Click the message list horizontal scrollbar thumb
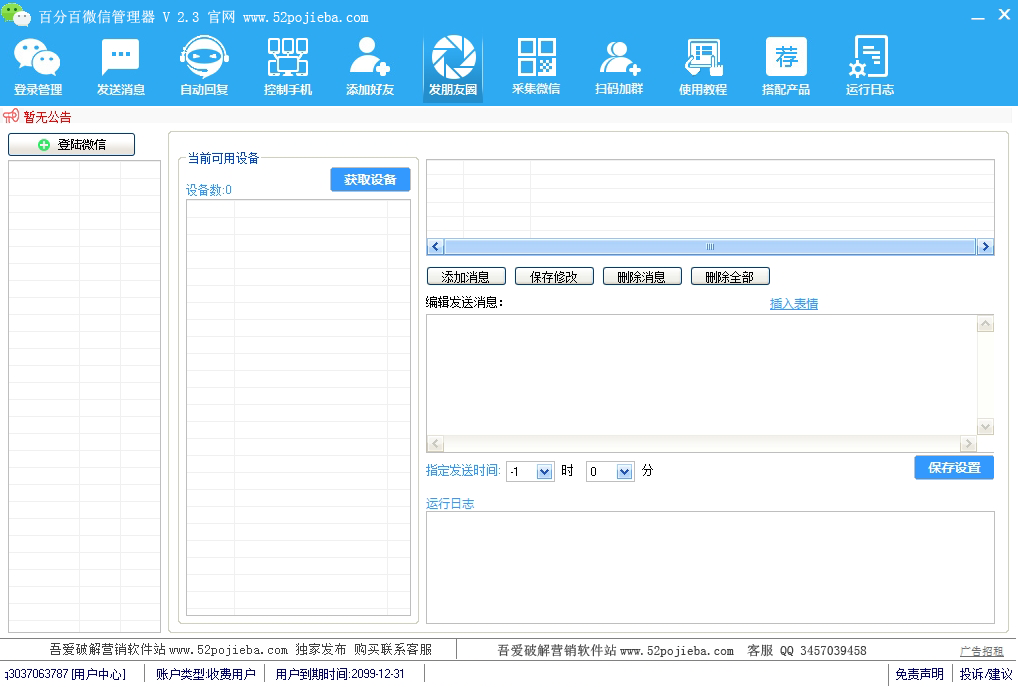The width and height of the screenshot is (1018, 687). click(710, 247)
